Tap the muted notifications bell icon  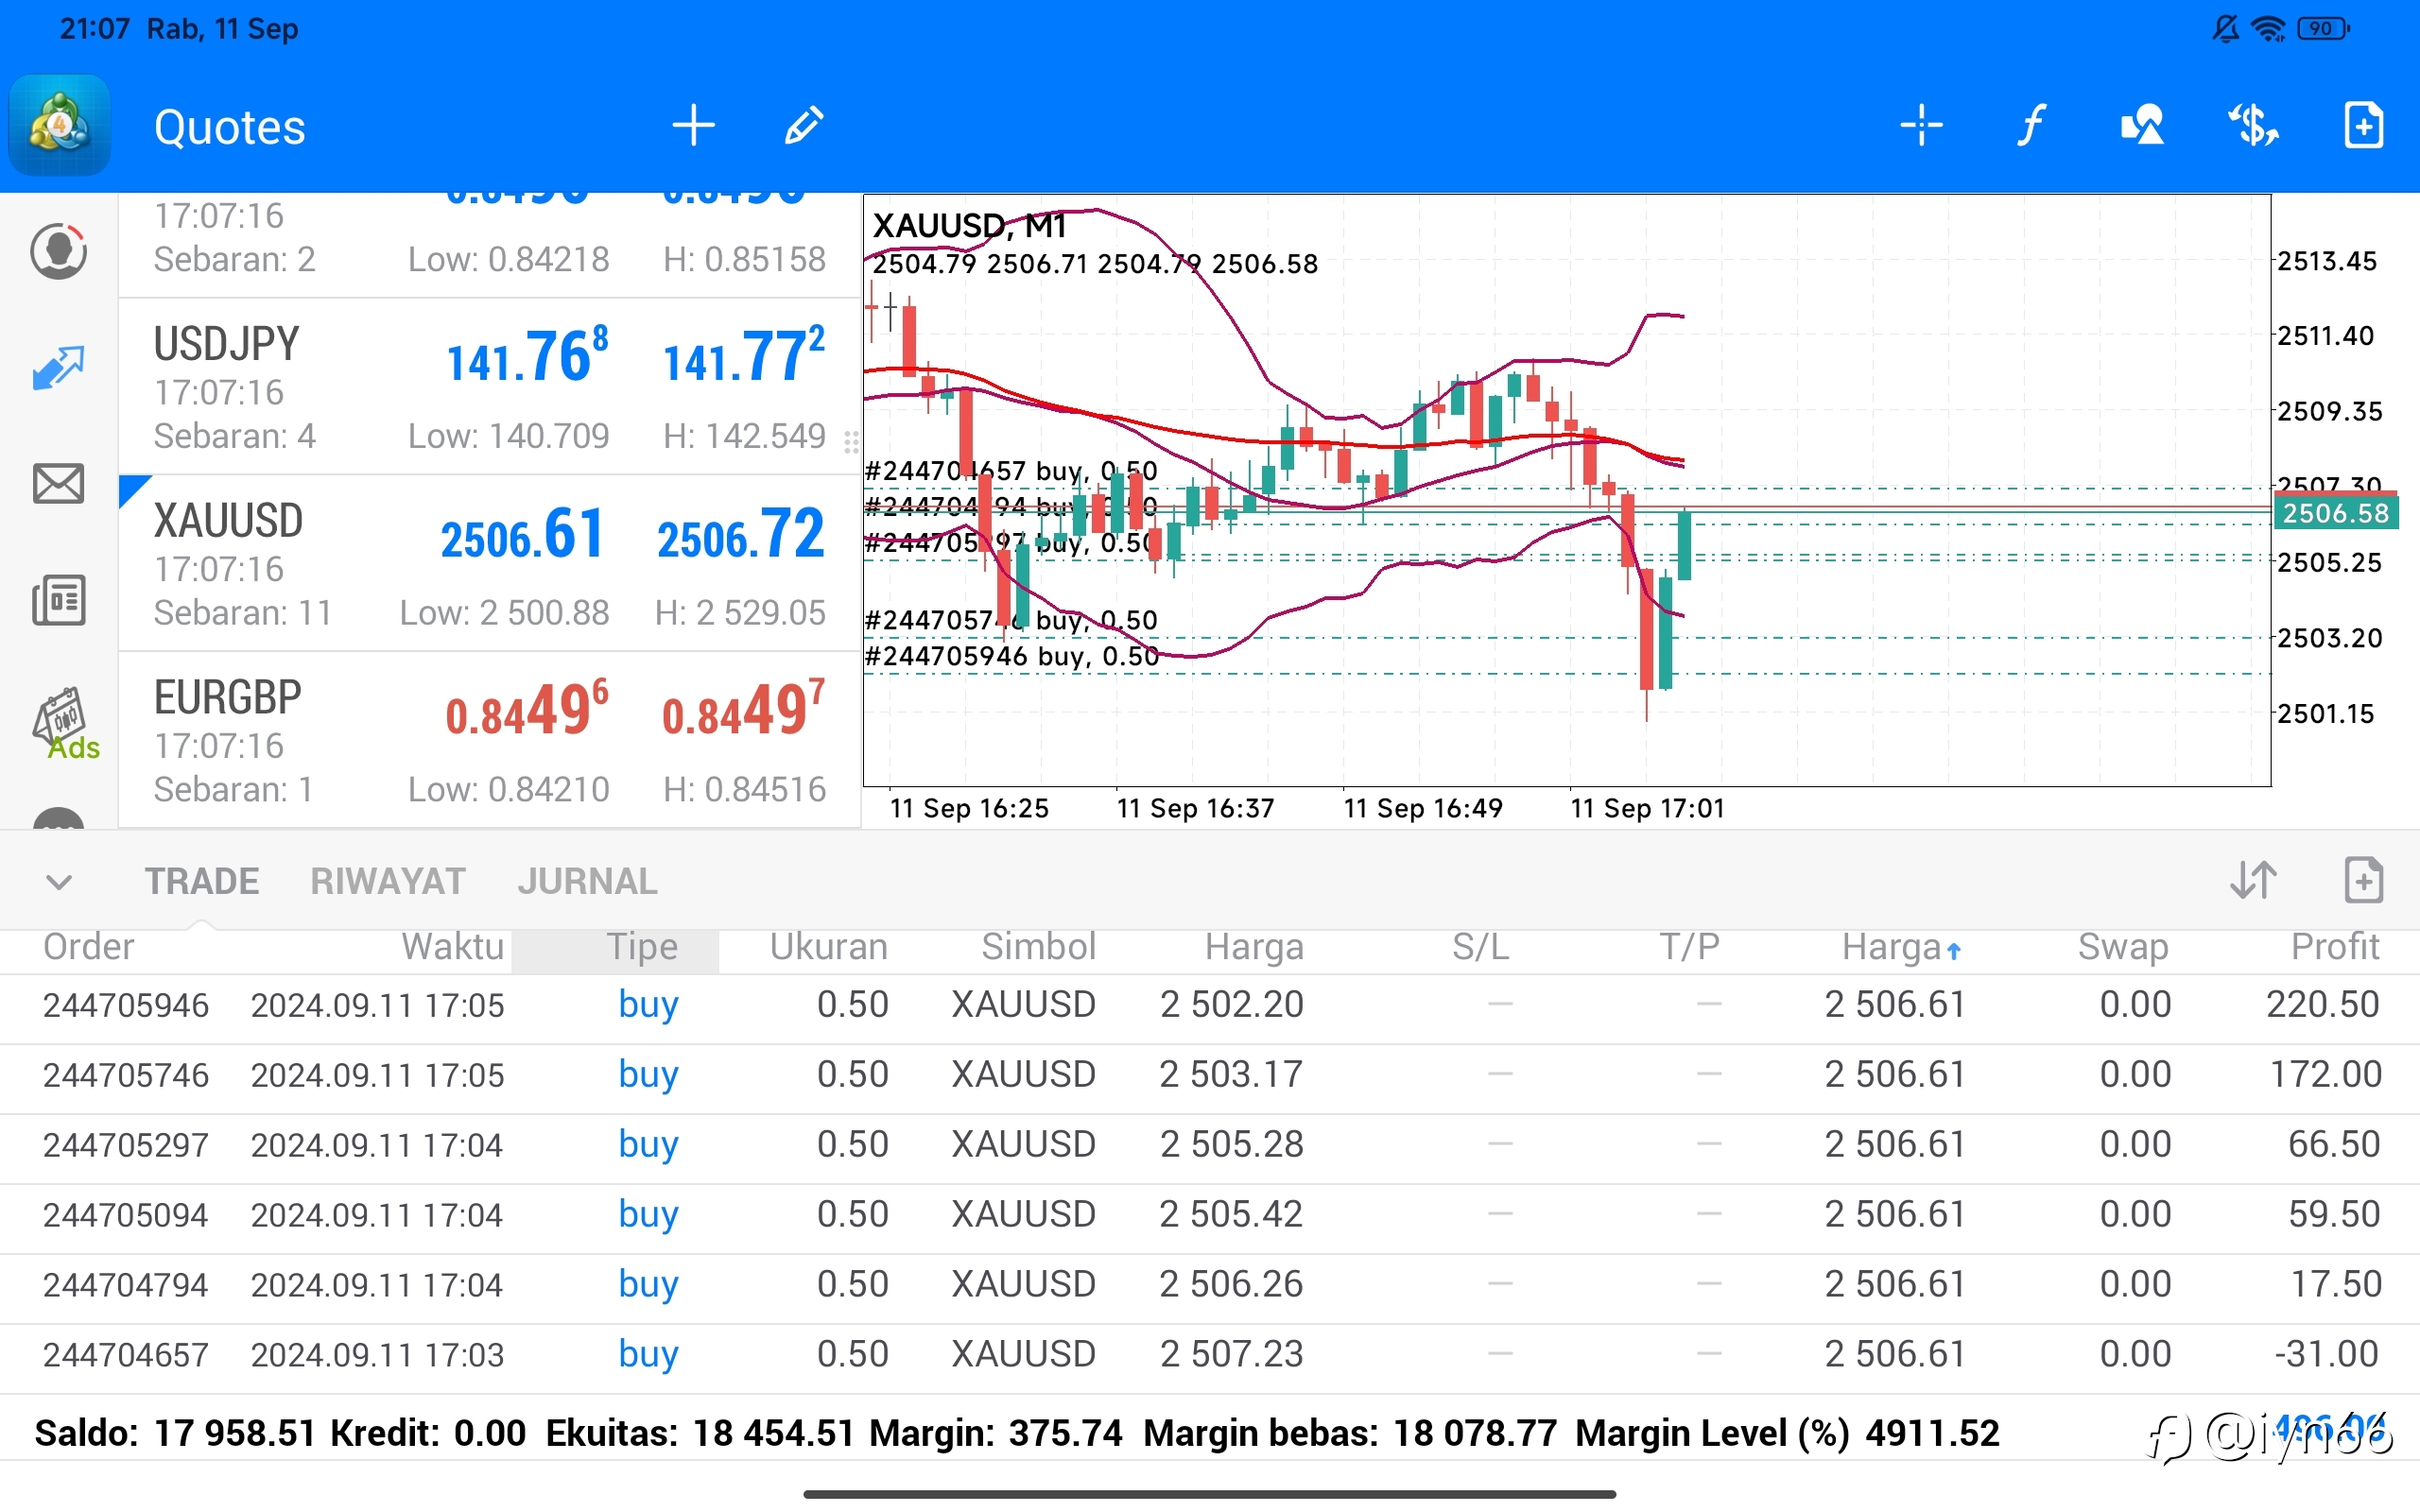(x=2225, y=29)
